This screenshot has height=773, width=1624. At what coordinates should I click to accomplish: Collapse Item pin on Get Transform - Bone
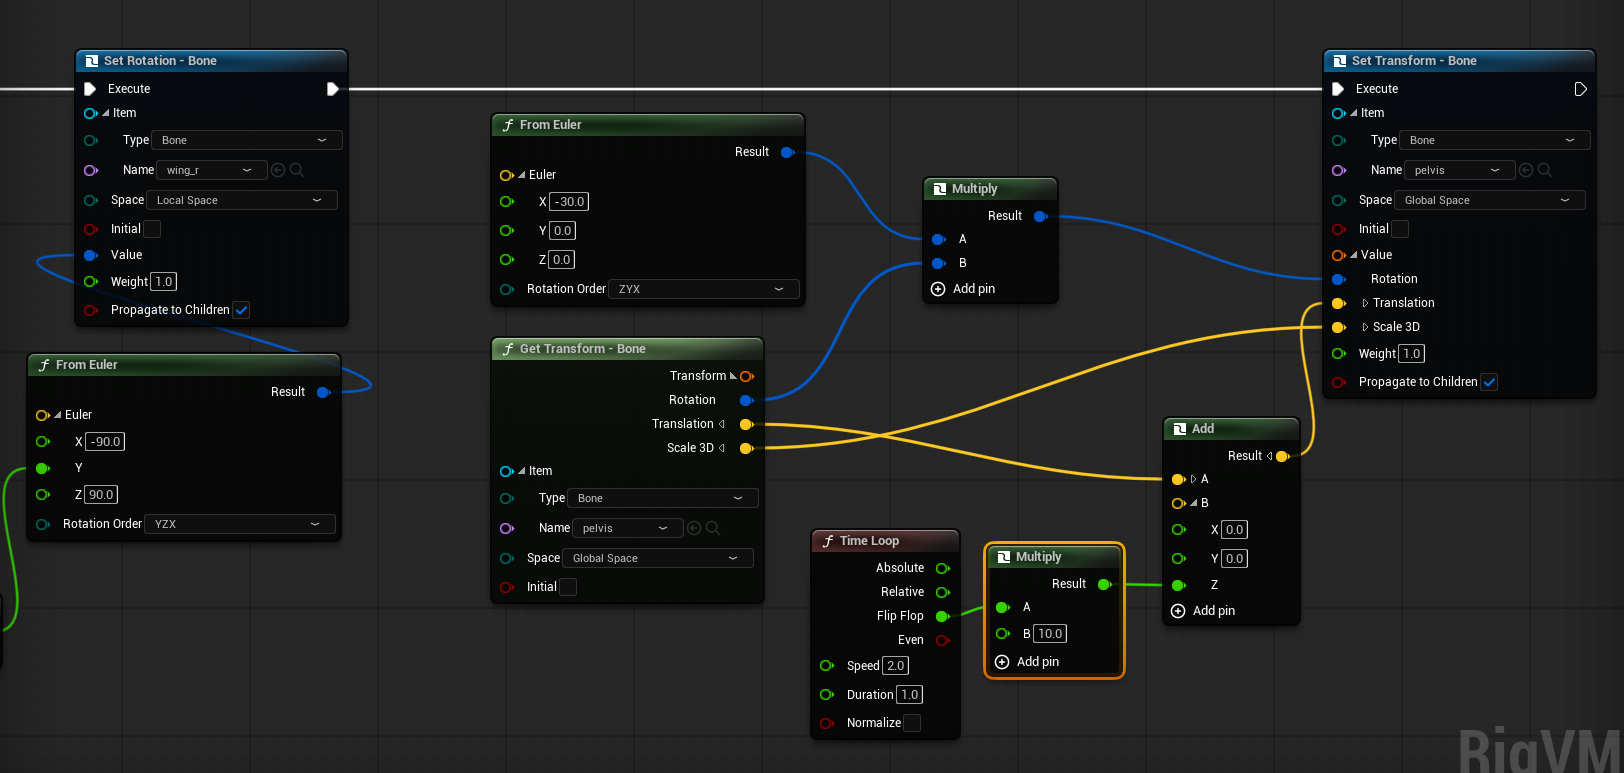click(x=522, y=471)
